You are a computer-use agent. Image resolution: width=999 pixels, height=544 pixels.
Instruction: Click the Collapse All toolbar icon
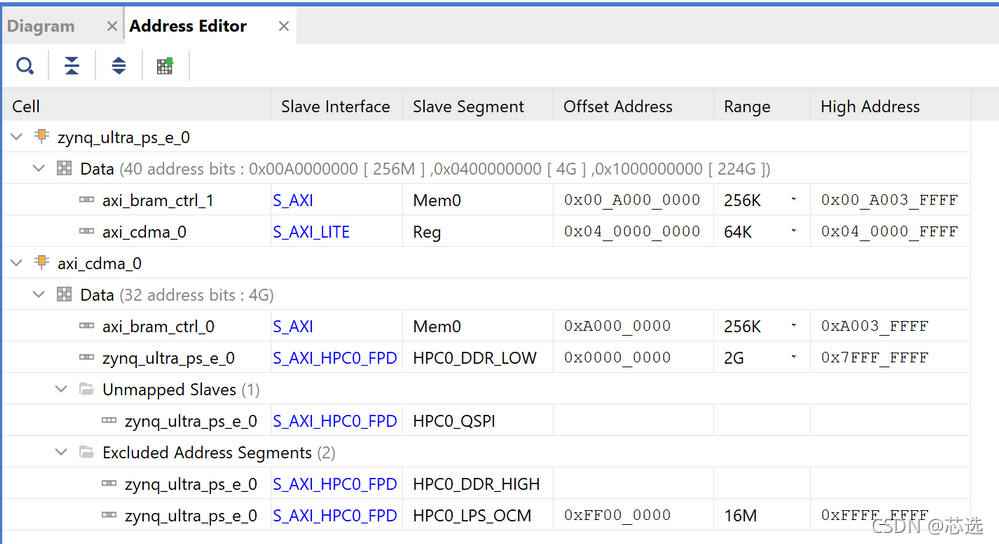click(x=72, y=66)
